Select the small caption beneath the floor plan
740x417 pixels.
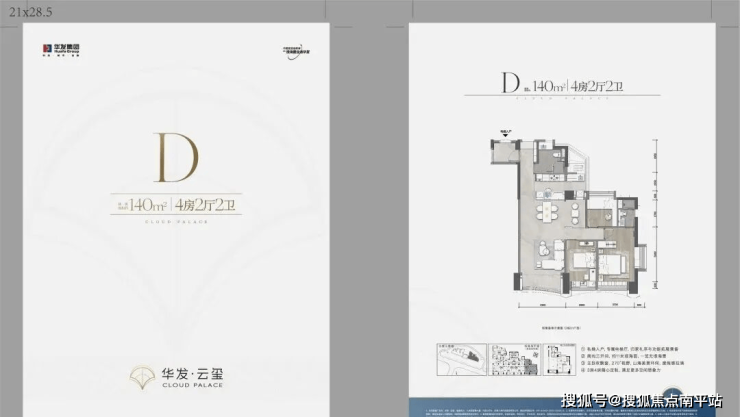561,328
